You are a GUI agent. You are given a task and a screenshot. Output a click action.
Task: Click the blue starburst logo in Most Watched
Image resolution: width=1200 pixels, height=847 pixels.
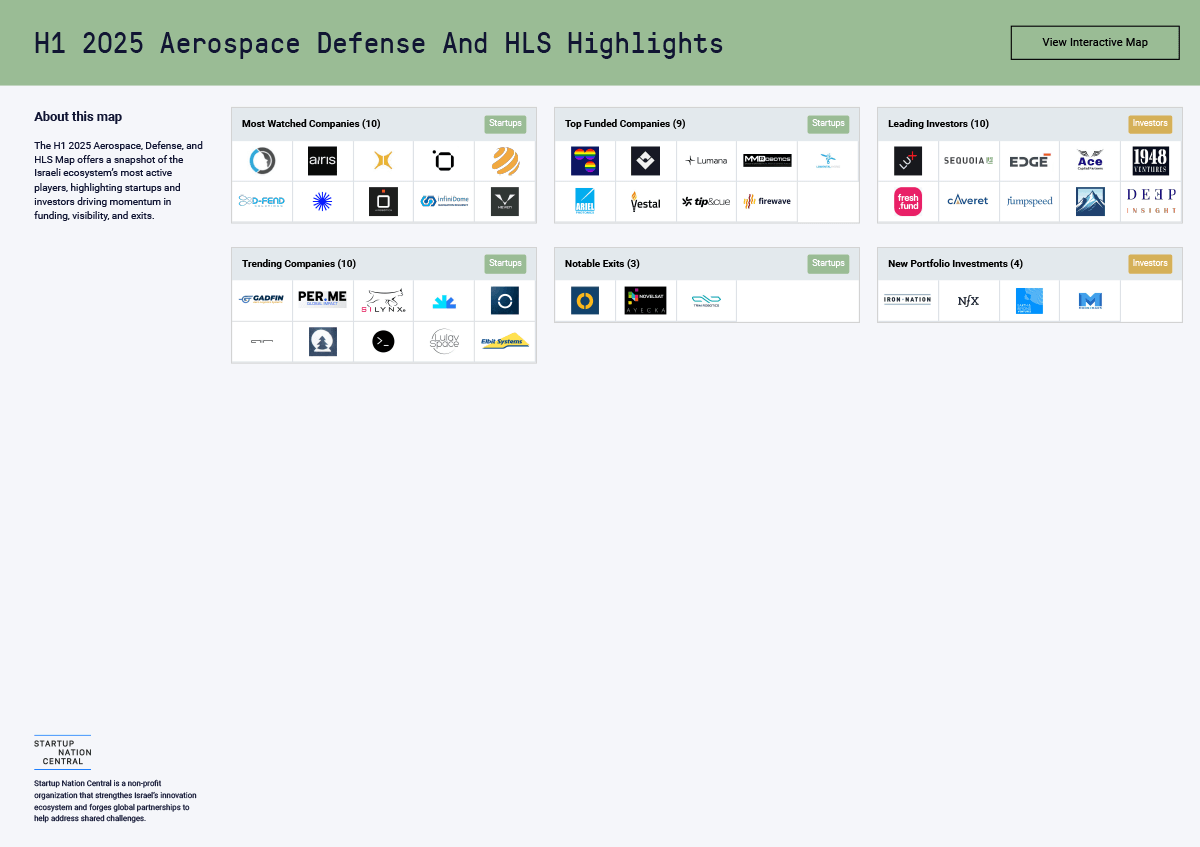[x=322, y=201]
